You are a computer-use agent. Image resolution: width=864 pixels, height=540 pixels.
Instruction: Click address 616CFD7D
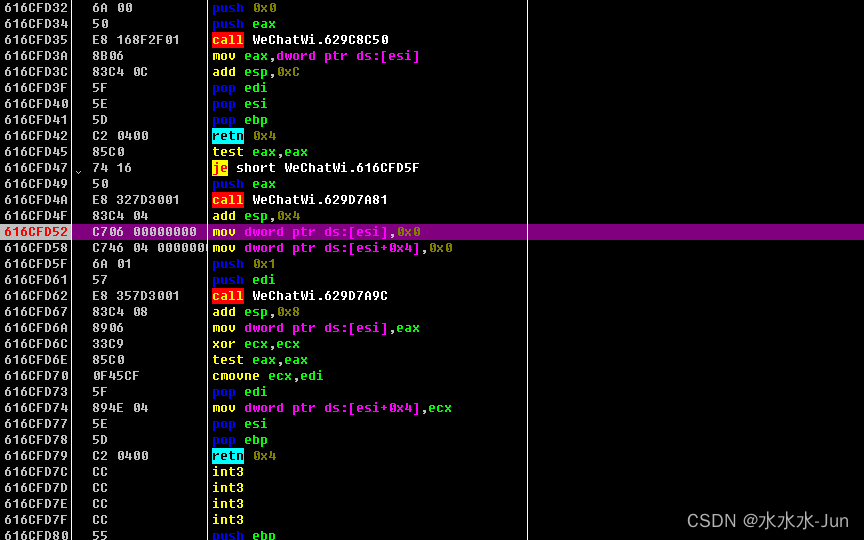36,487
